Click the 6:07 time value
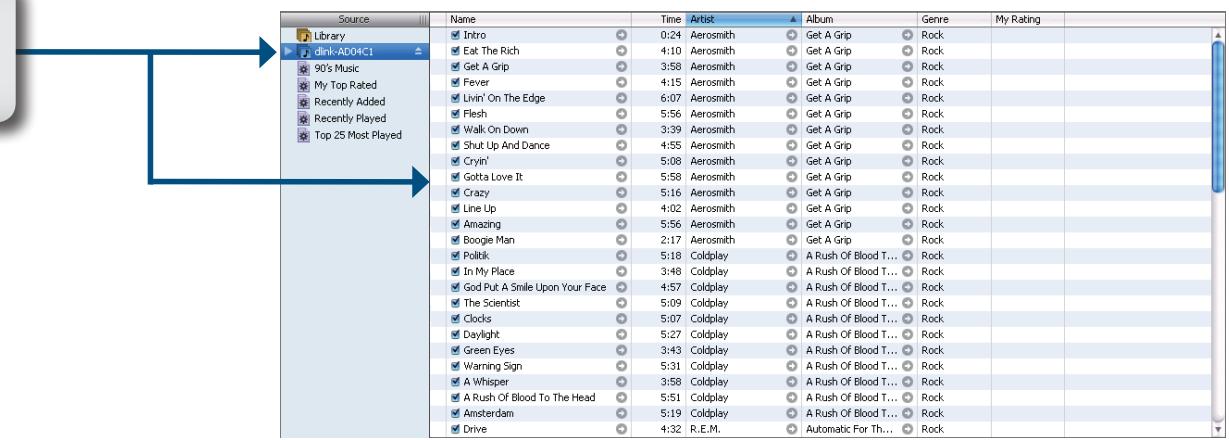 tap(672, 98)
